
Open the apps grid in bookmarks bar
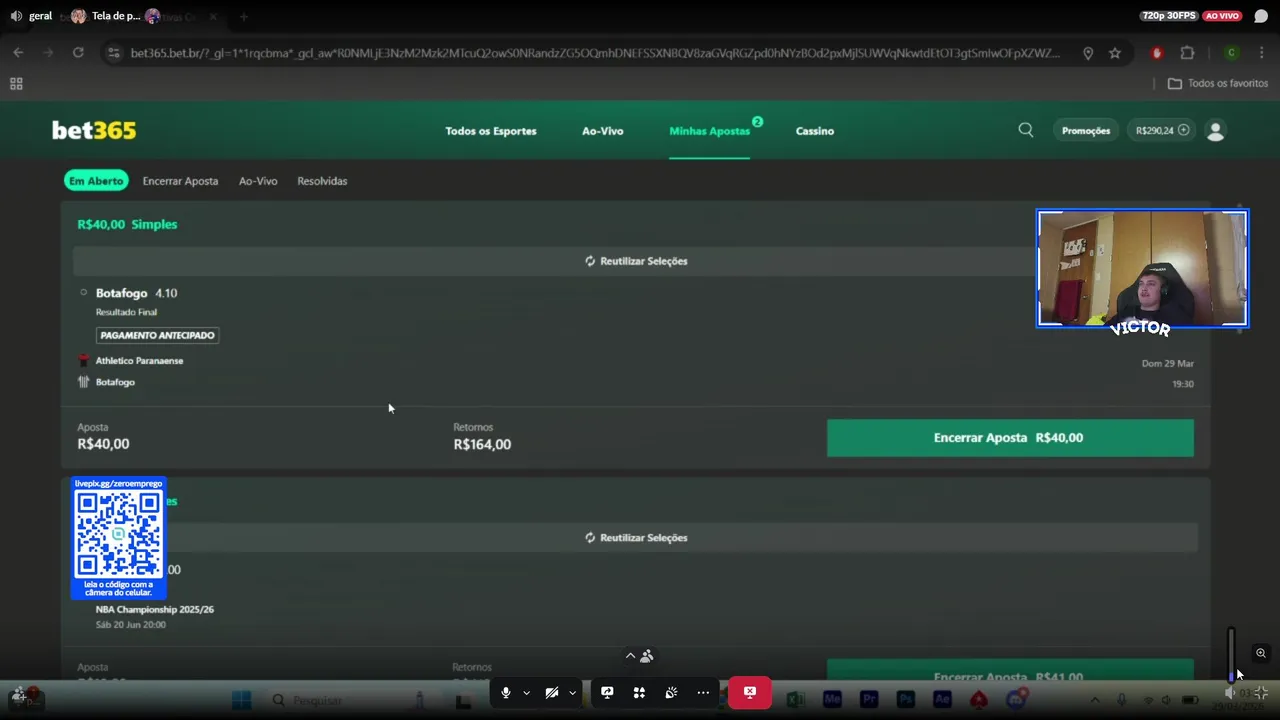coord(16,84)
